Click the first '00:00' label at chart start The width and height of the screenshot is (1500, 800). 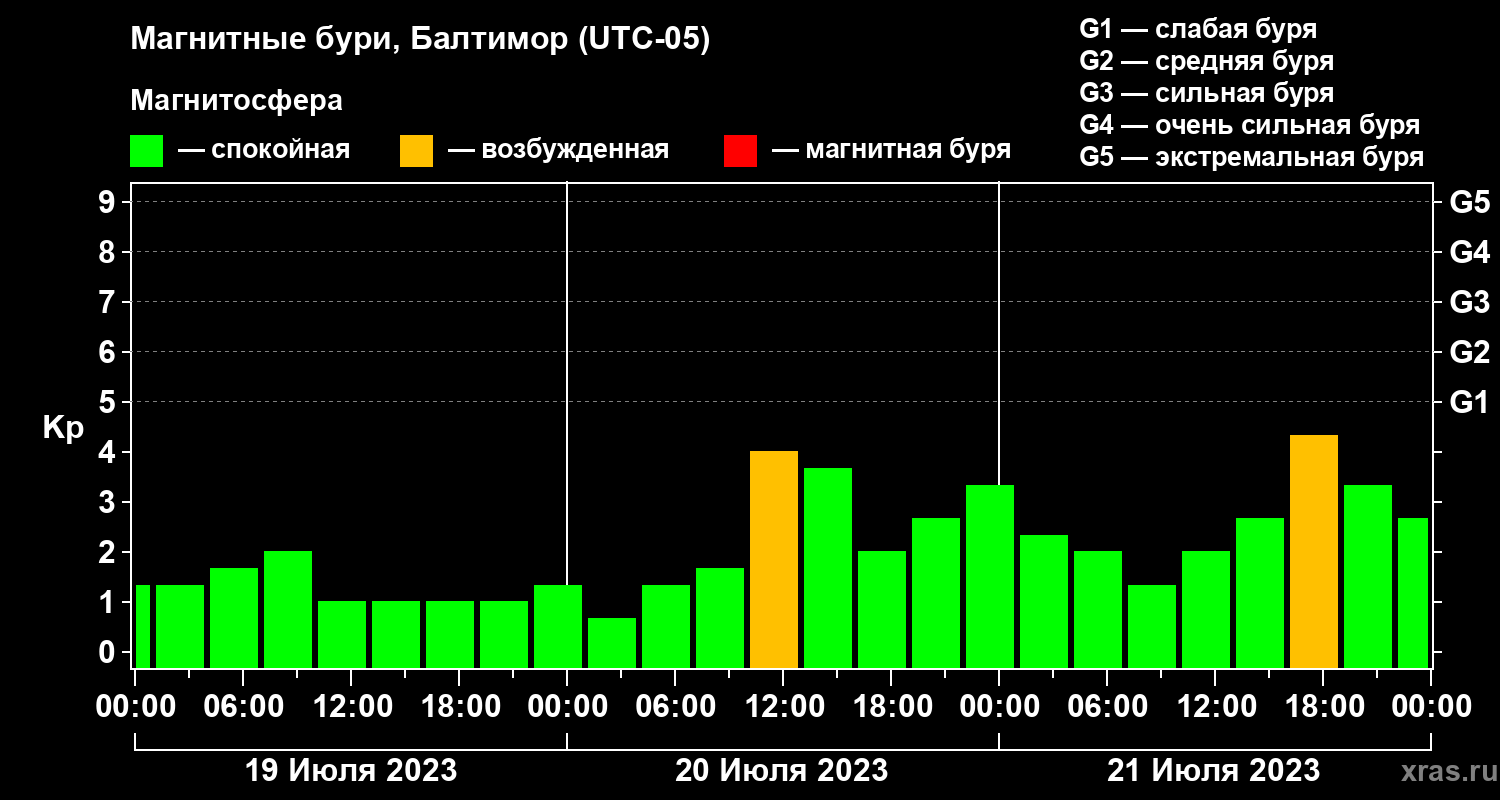click(135, 707)
